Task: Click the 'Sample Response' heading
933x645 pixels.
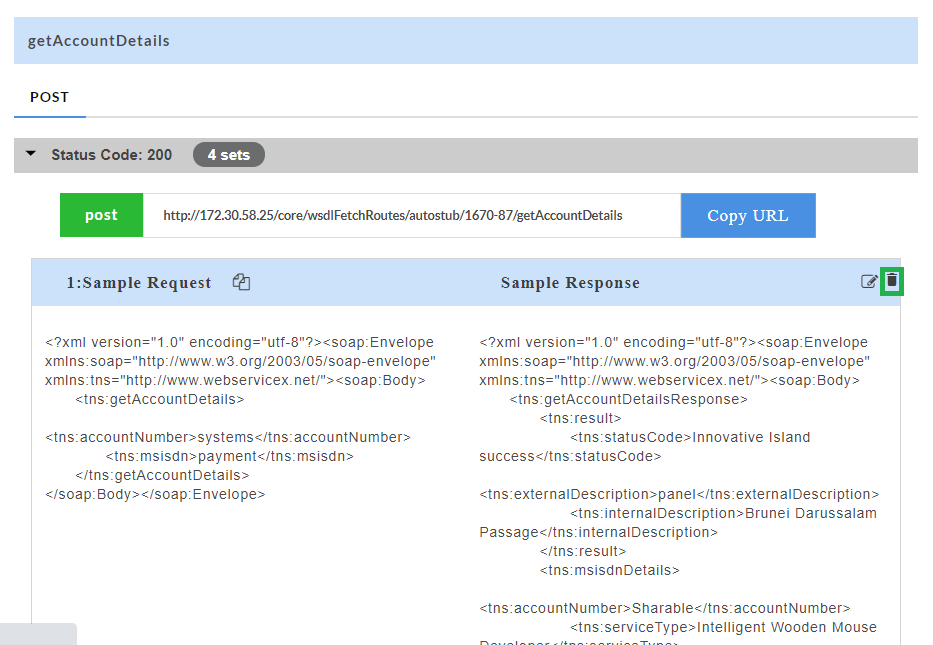Action: [570, 283]
